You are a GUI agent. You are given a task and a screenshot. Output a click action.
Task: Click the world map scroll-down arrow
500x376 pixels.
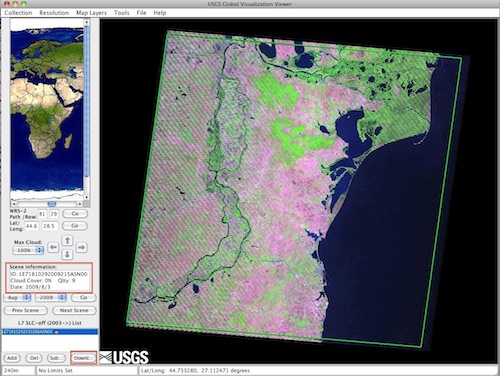click(86, 197)
